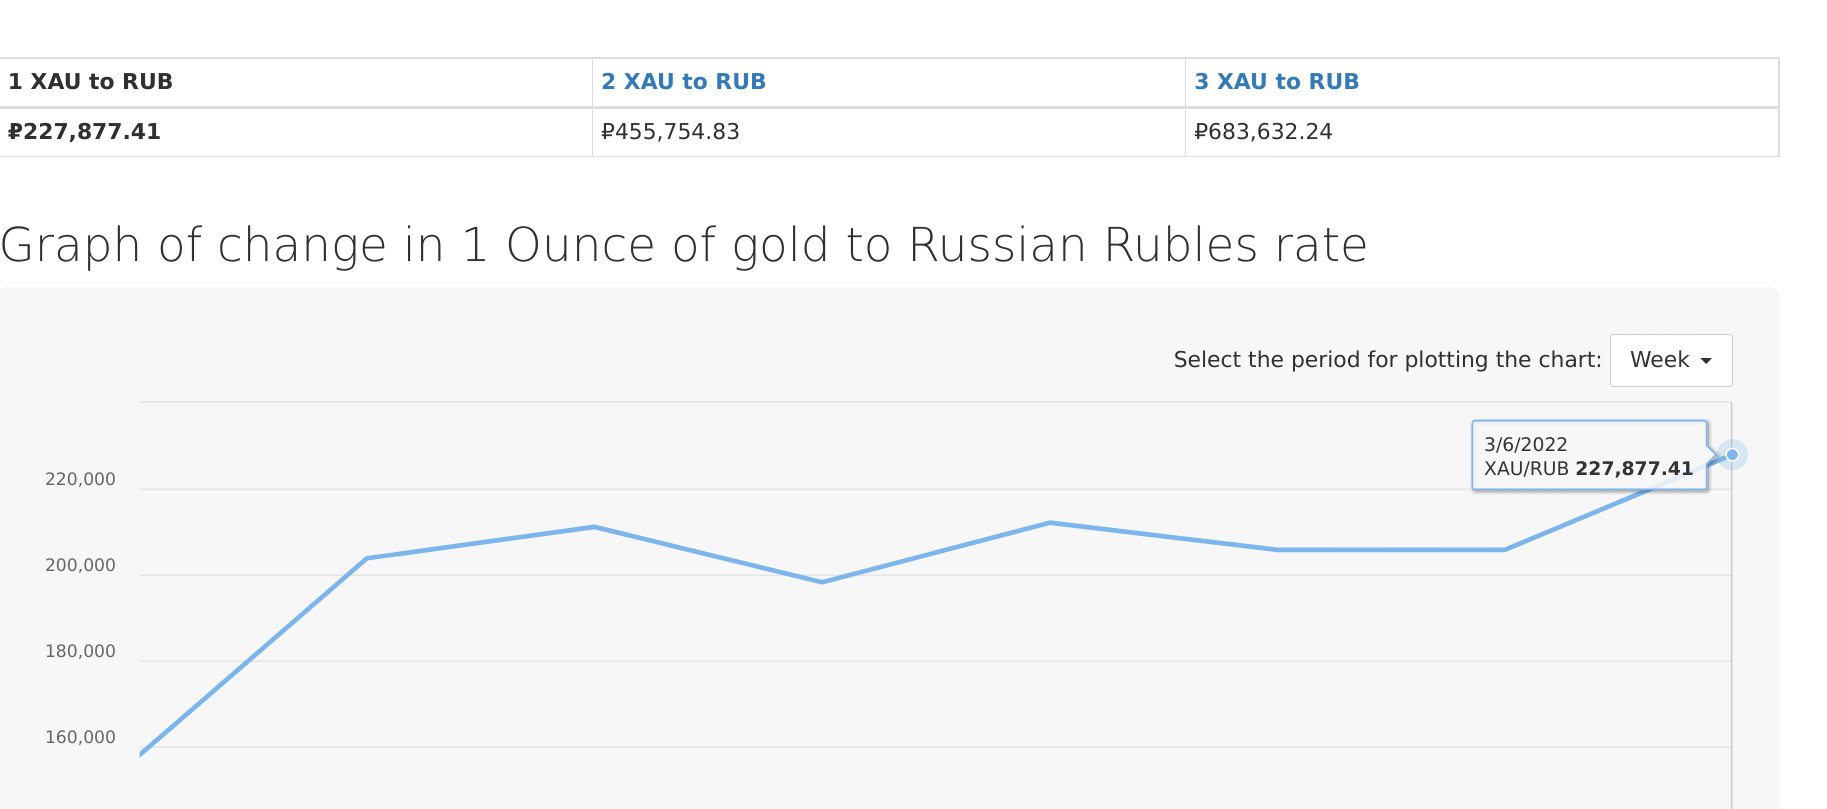Click the line's dip just below 200,000

click(822, 582)
